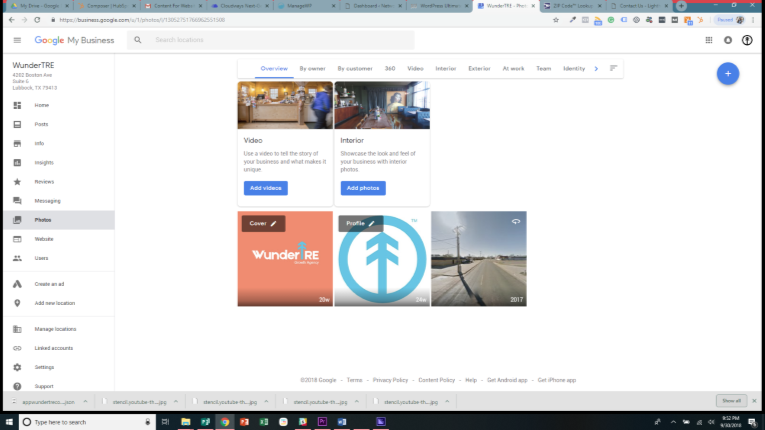
Task: Switch to the 360 photos tab
Action: (x=390, y=69)
